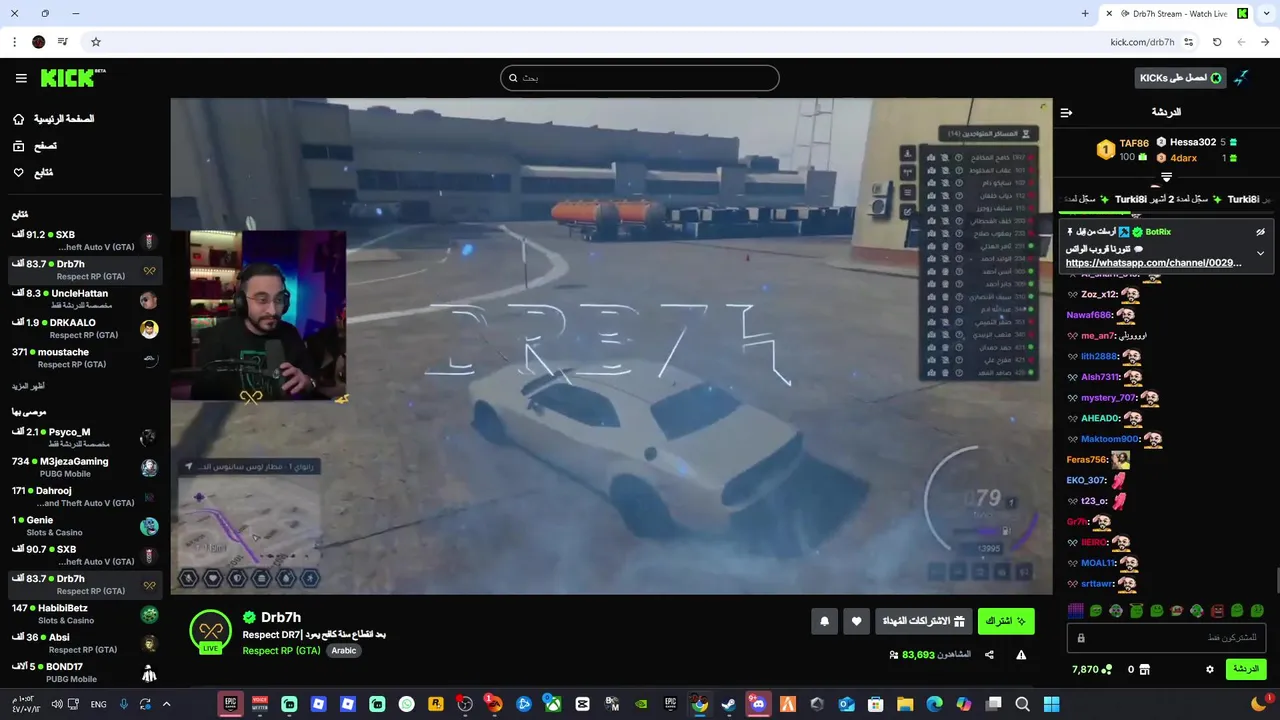Open the Following sidebar item
The width and height of the screenshot is (1280, 720).
[33, 173]
